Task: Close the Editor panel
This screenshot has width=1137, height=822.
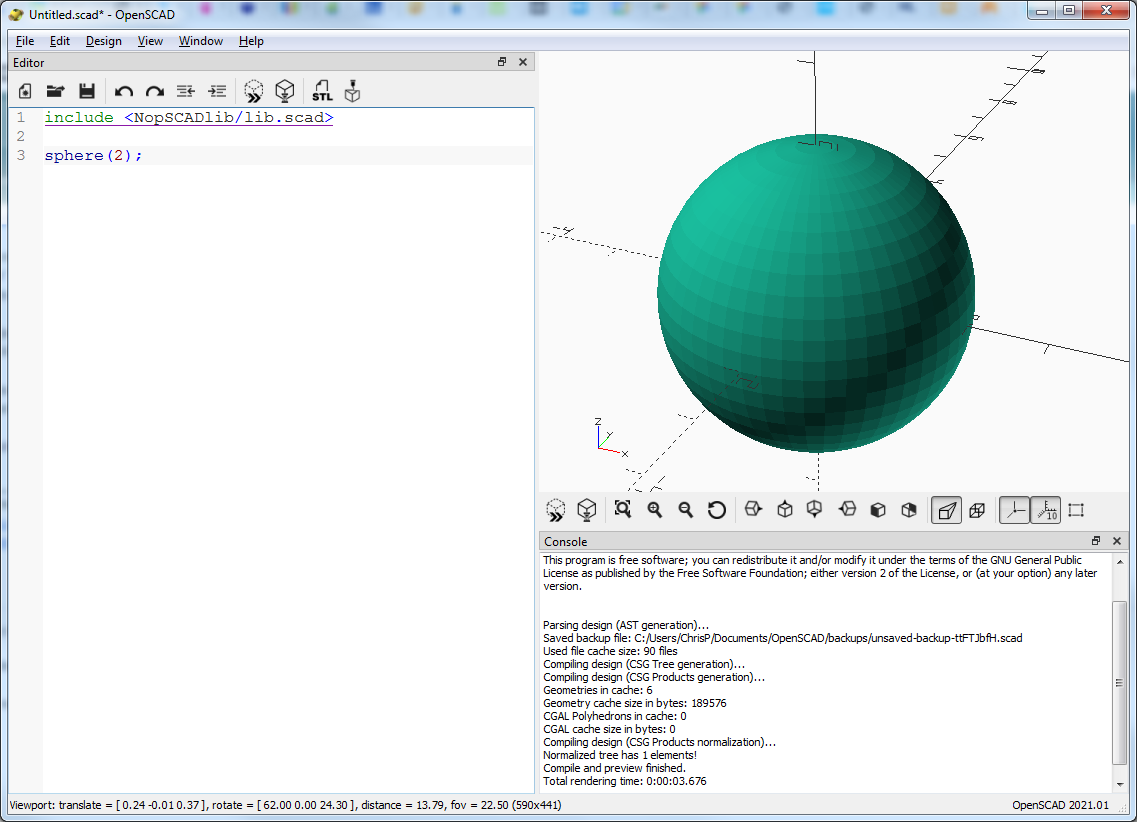Action: point(522,62)
